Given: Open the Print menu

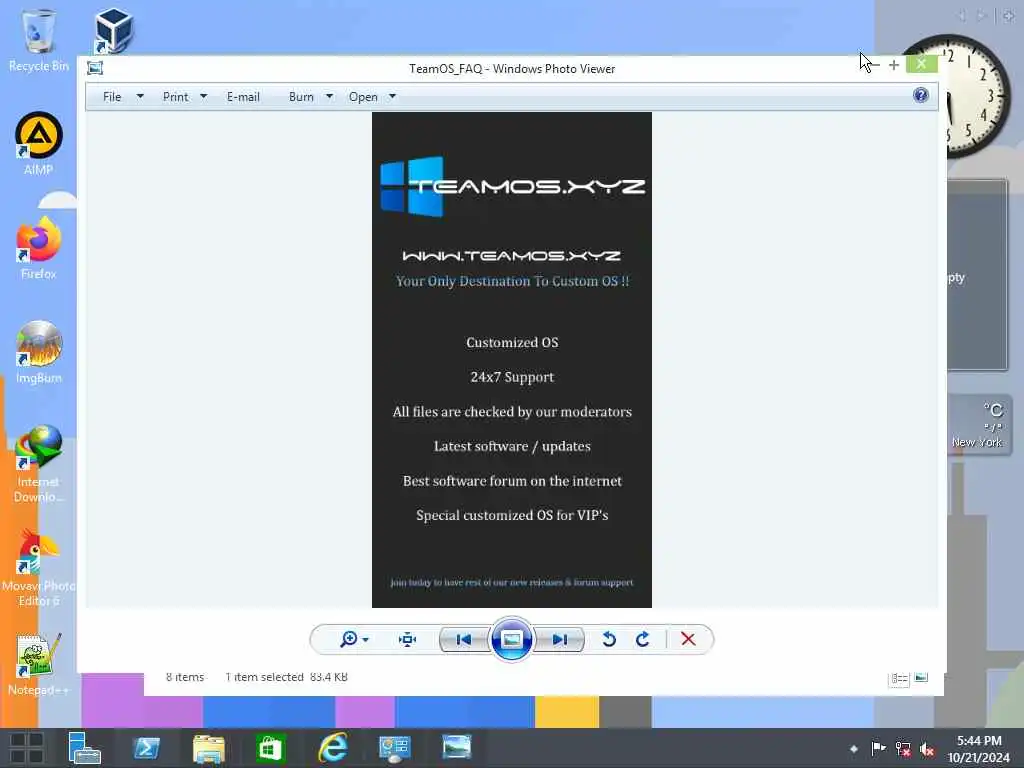Looking at the screenshot, I should (x=175, y=97).
